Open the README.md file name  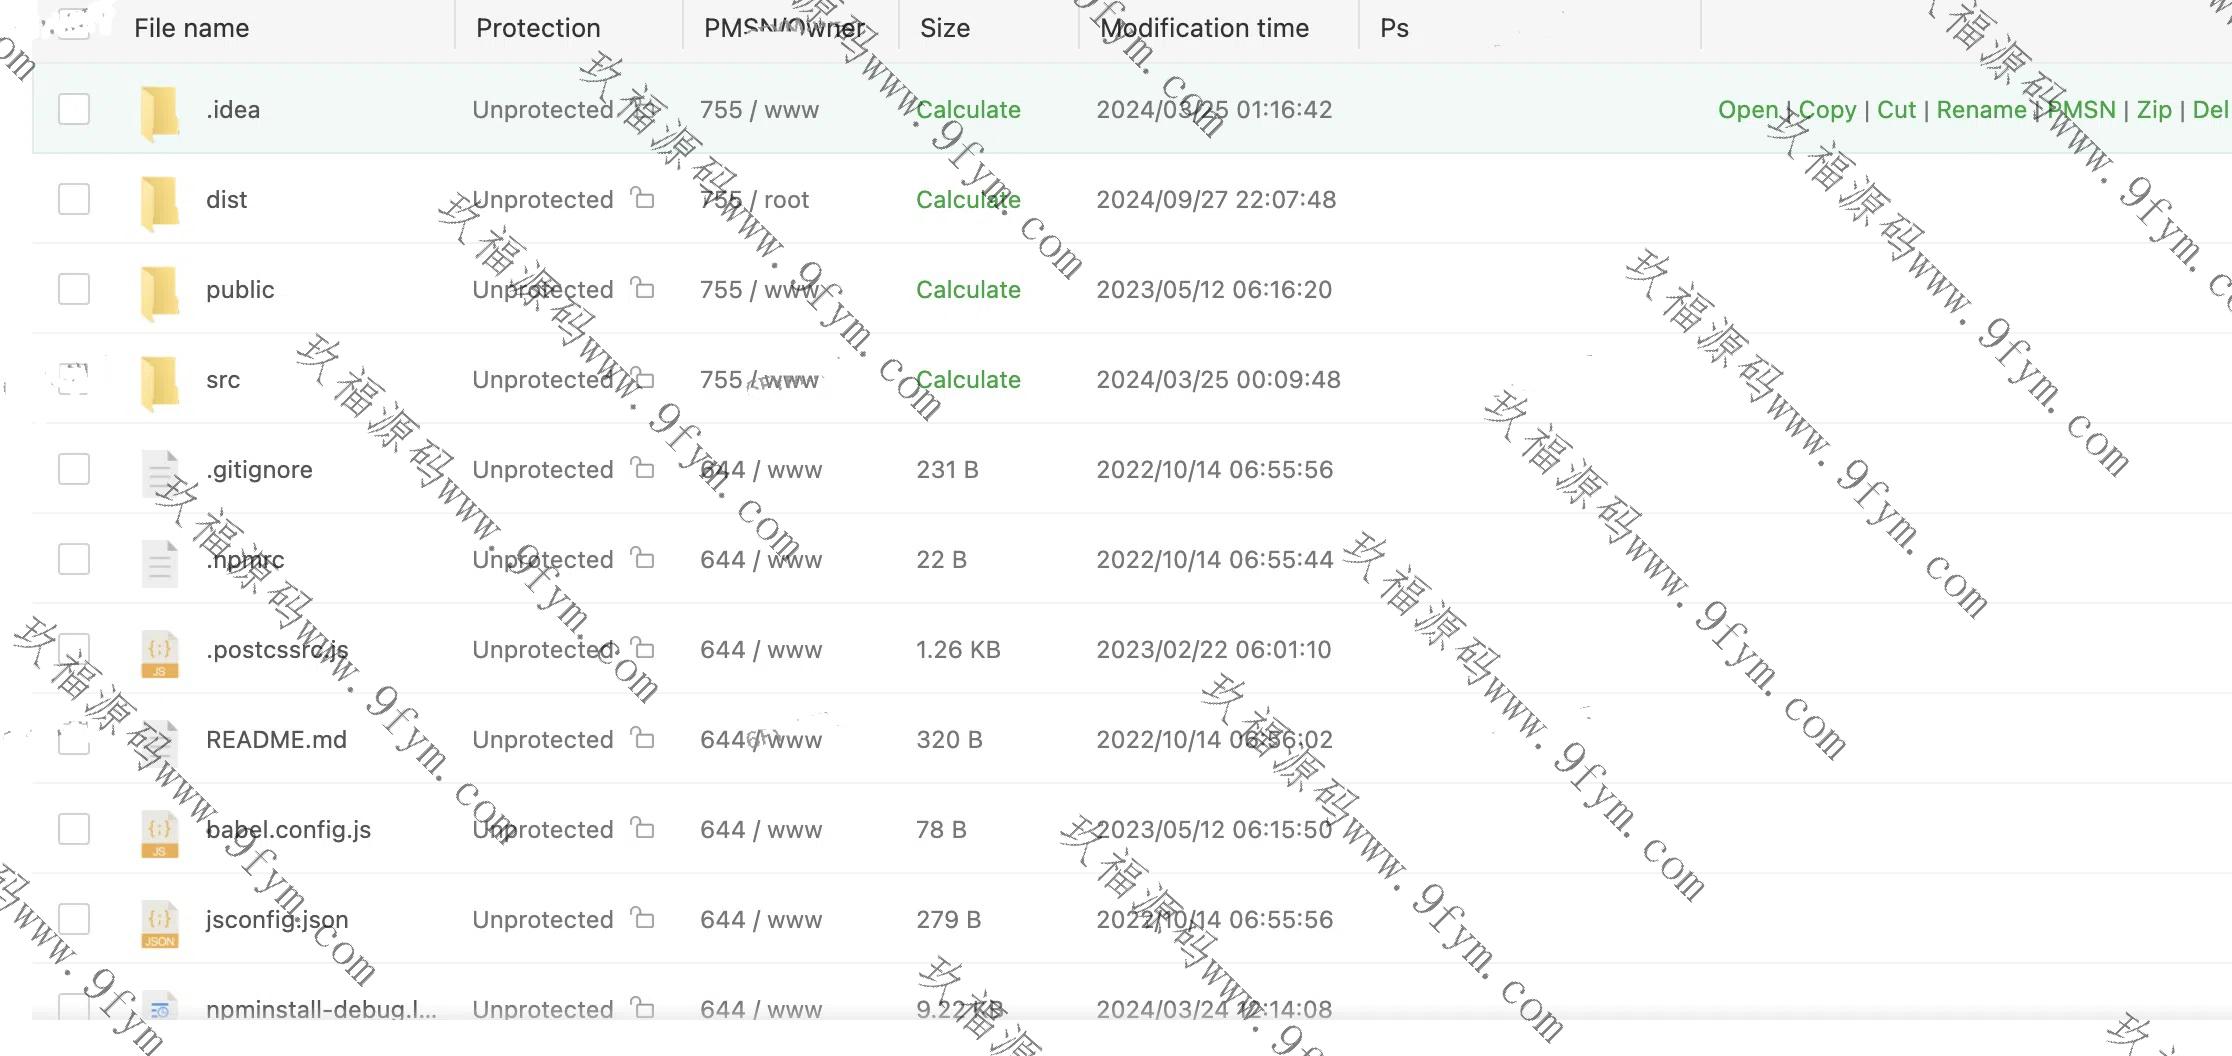point(276,740)
